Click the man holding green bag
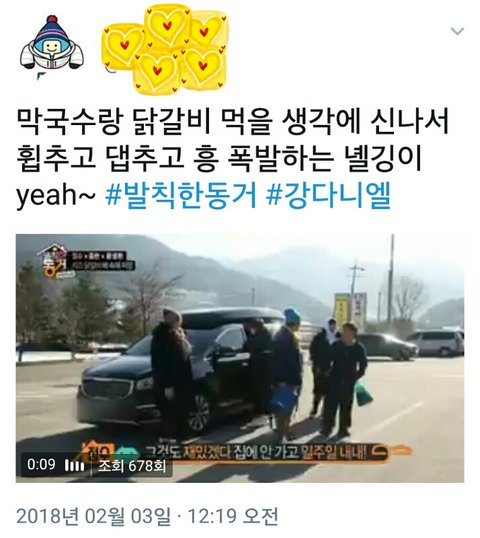This screenshot has height=538, width=480. [347, 379]
